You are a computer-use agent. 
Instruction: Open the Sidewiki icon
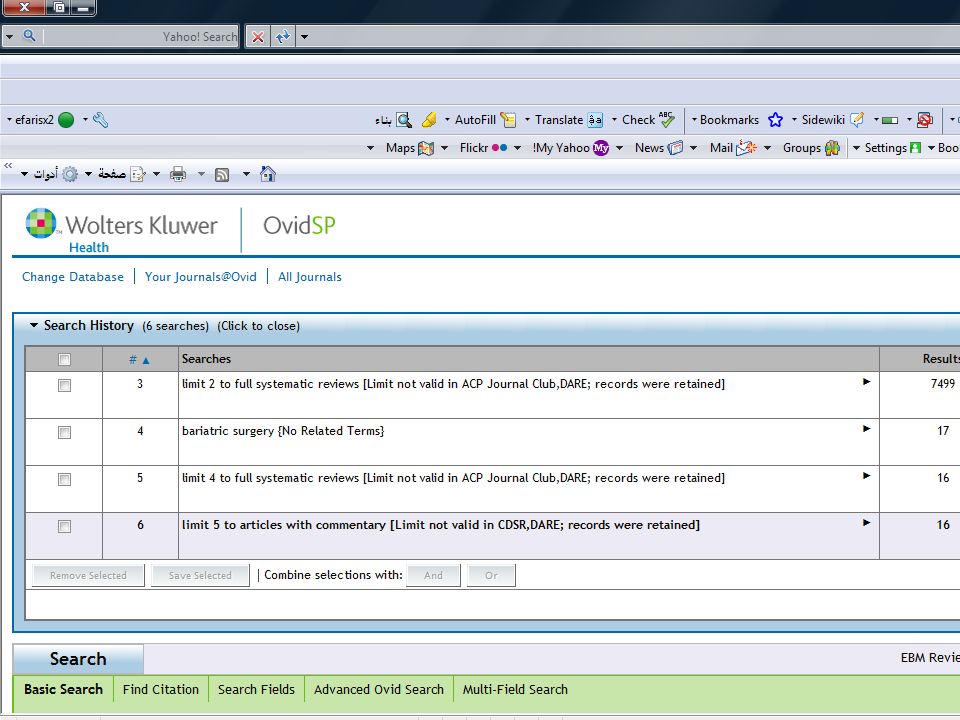tap(857, 119)
